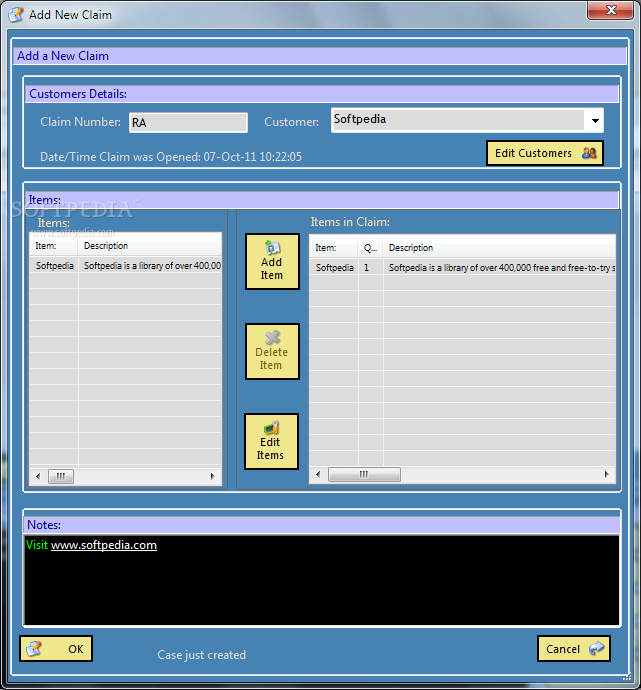Image resolution: width=641 pixels, height=690 pixels.
Task: Click description text in Items list Softpedia row
Action: [x=152, y=266]
